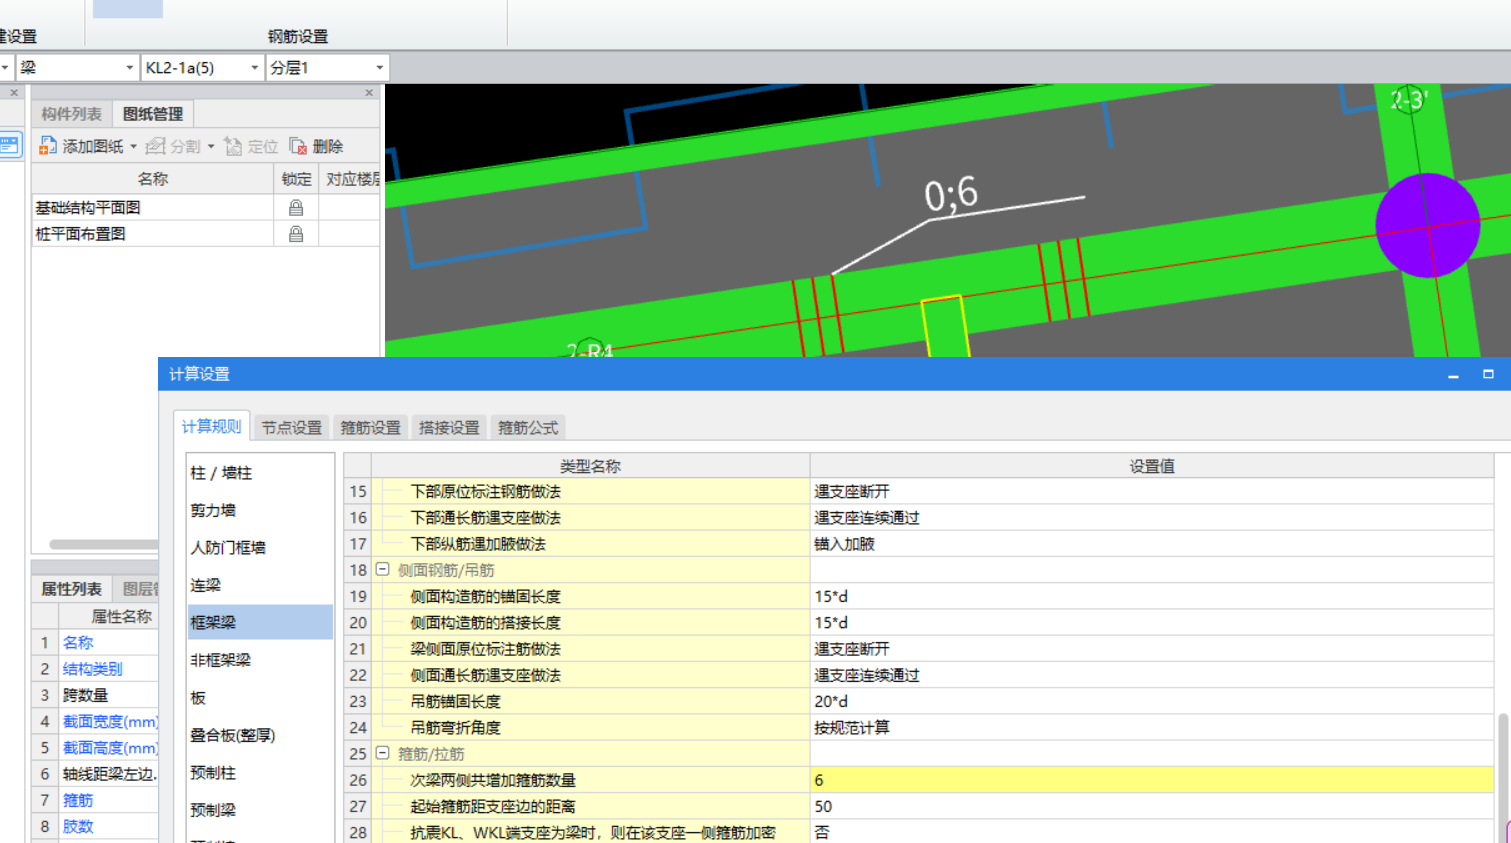Open the 钢筋设置 ribbon group
The height and width of the screenshot is (843, 1511).
coord(298,36)
